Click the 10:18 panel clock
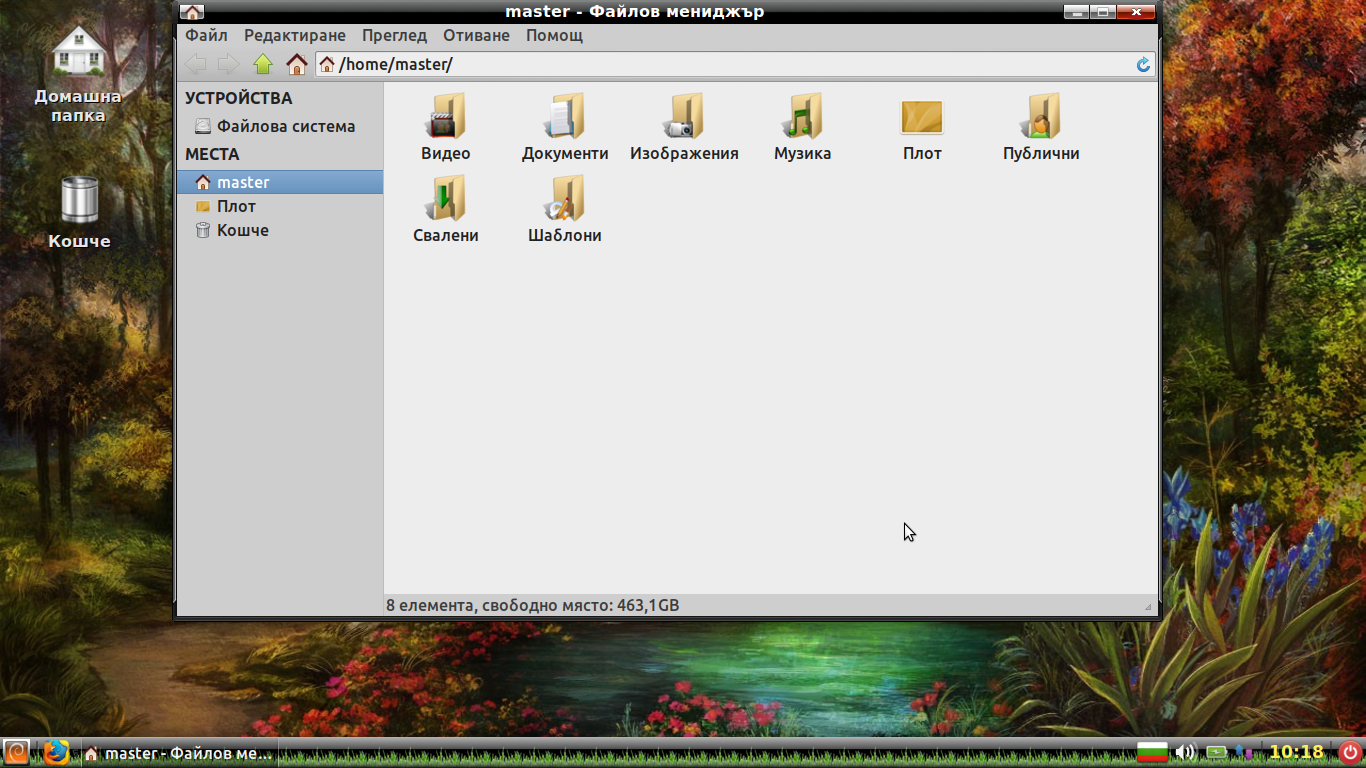The height and width of the screenshot is (768, 1366). [1296, 752]
